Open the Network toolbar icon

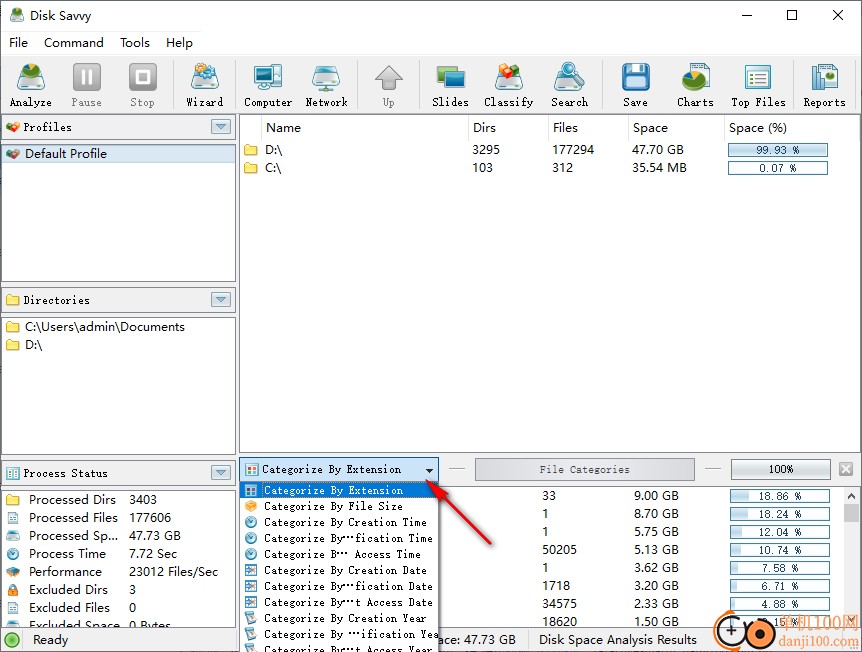point(327,85)
